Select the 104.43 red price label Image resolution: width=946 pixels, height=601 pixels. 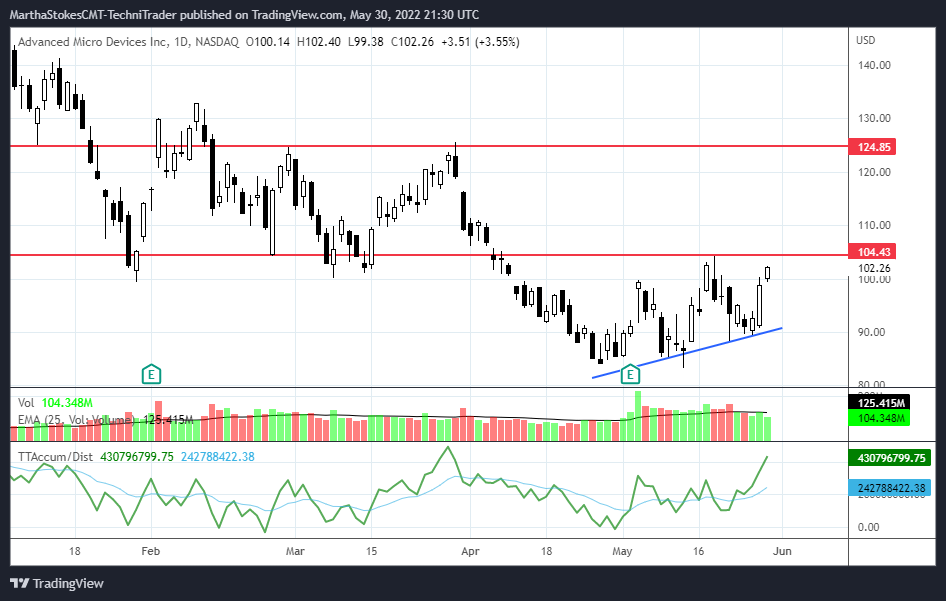coord(872,252)
